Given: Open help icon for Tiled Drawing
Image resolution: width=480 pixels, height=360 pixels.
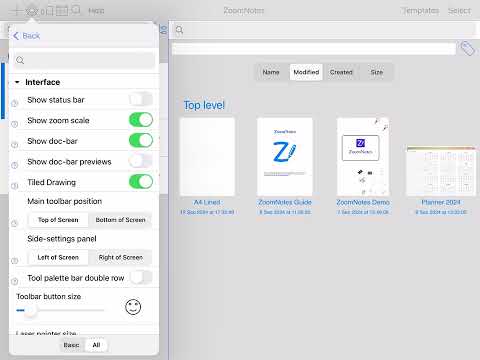Looking at the screenshot, I should [x=14, y=186].
